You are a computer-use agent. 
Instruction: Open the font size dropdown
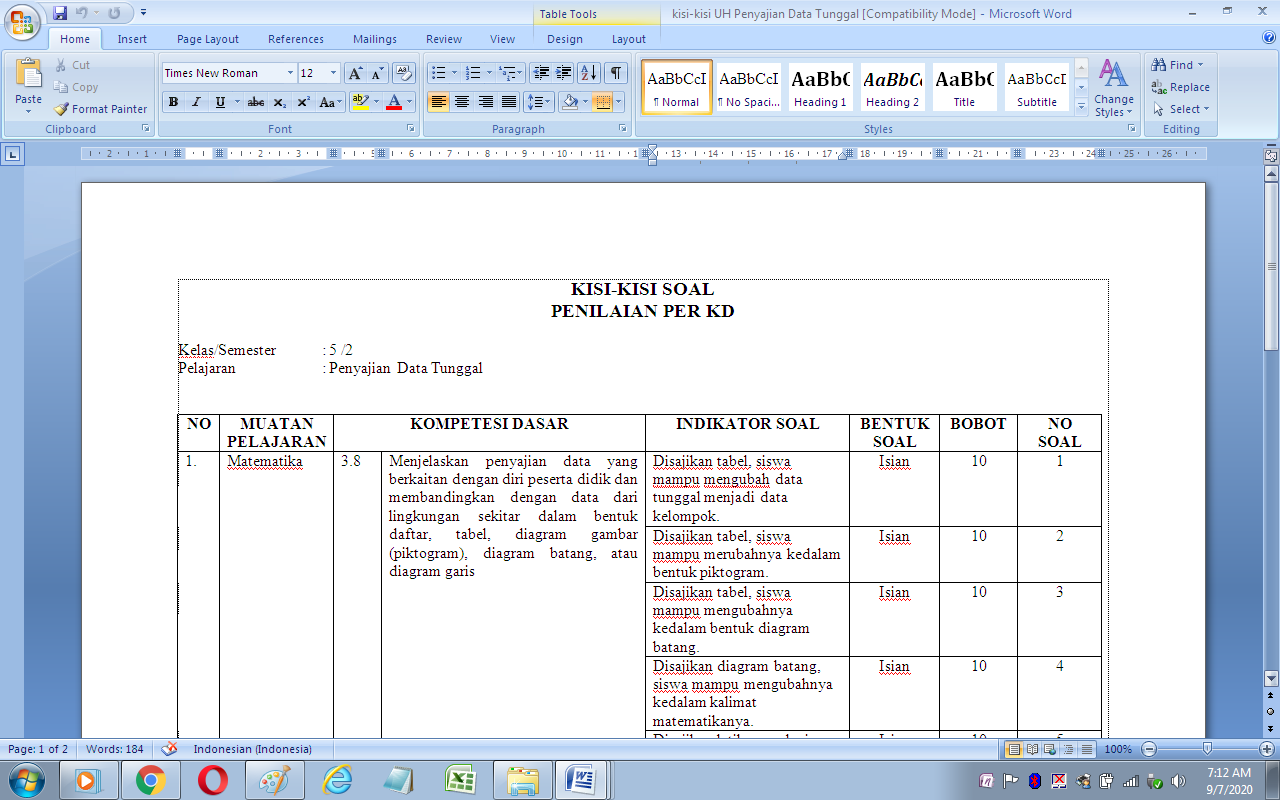334,73
